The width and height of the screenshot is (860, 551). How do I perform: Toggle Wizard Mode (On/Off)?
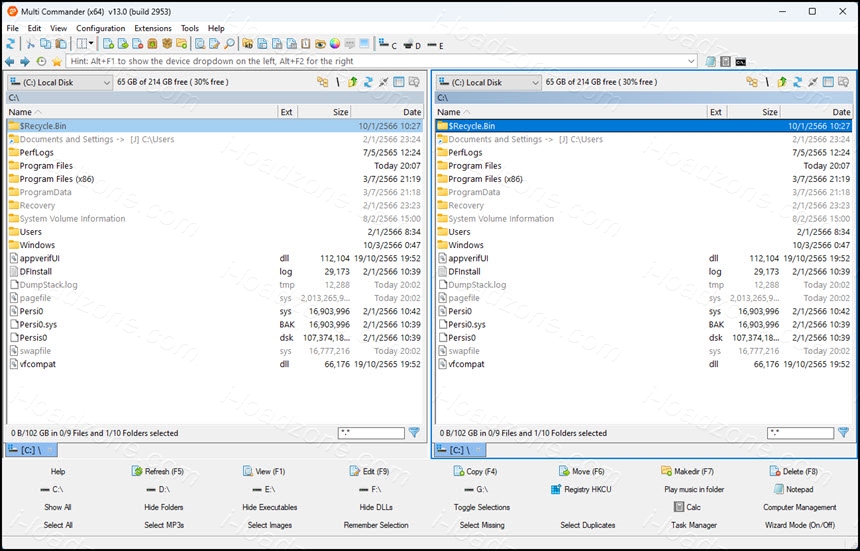point(800,525)
